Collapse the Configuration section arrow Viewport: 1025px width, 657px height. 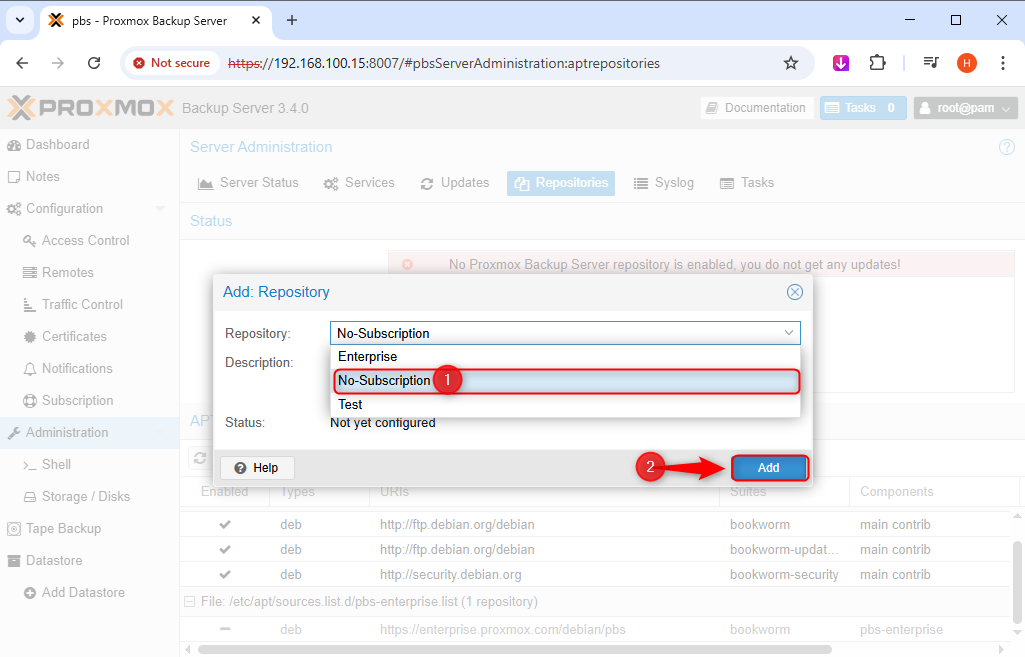pyautogui.click(x=160, y=209)
